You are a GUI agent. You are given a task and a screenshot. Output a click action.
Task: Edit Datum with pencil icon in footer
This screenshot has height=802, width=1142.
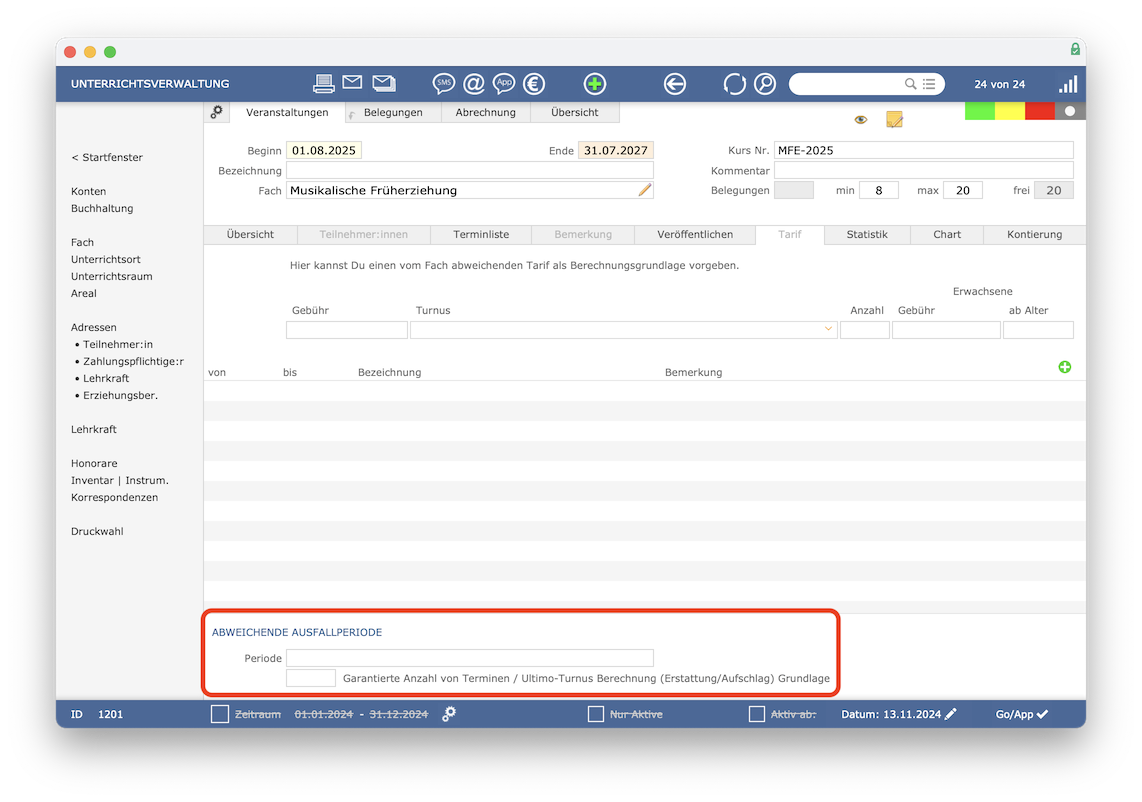pos(950,714)
